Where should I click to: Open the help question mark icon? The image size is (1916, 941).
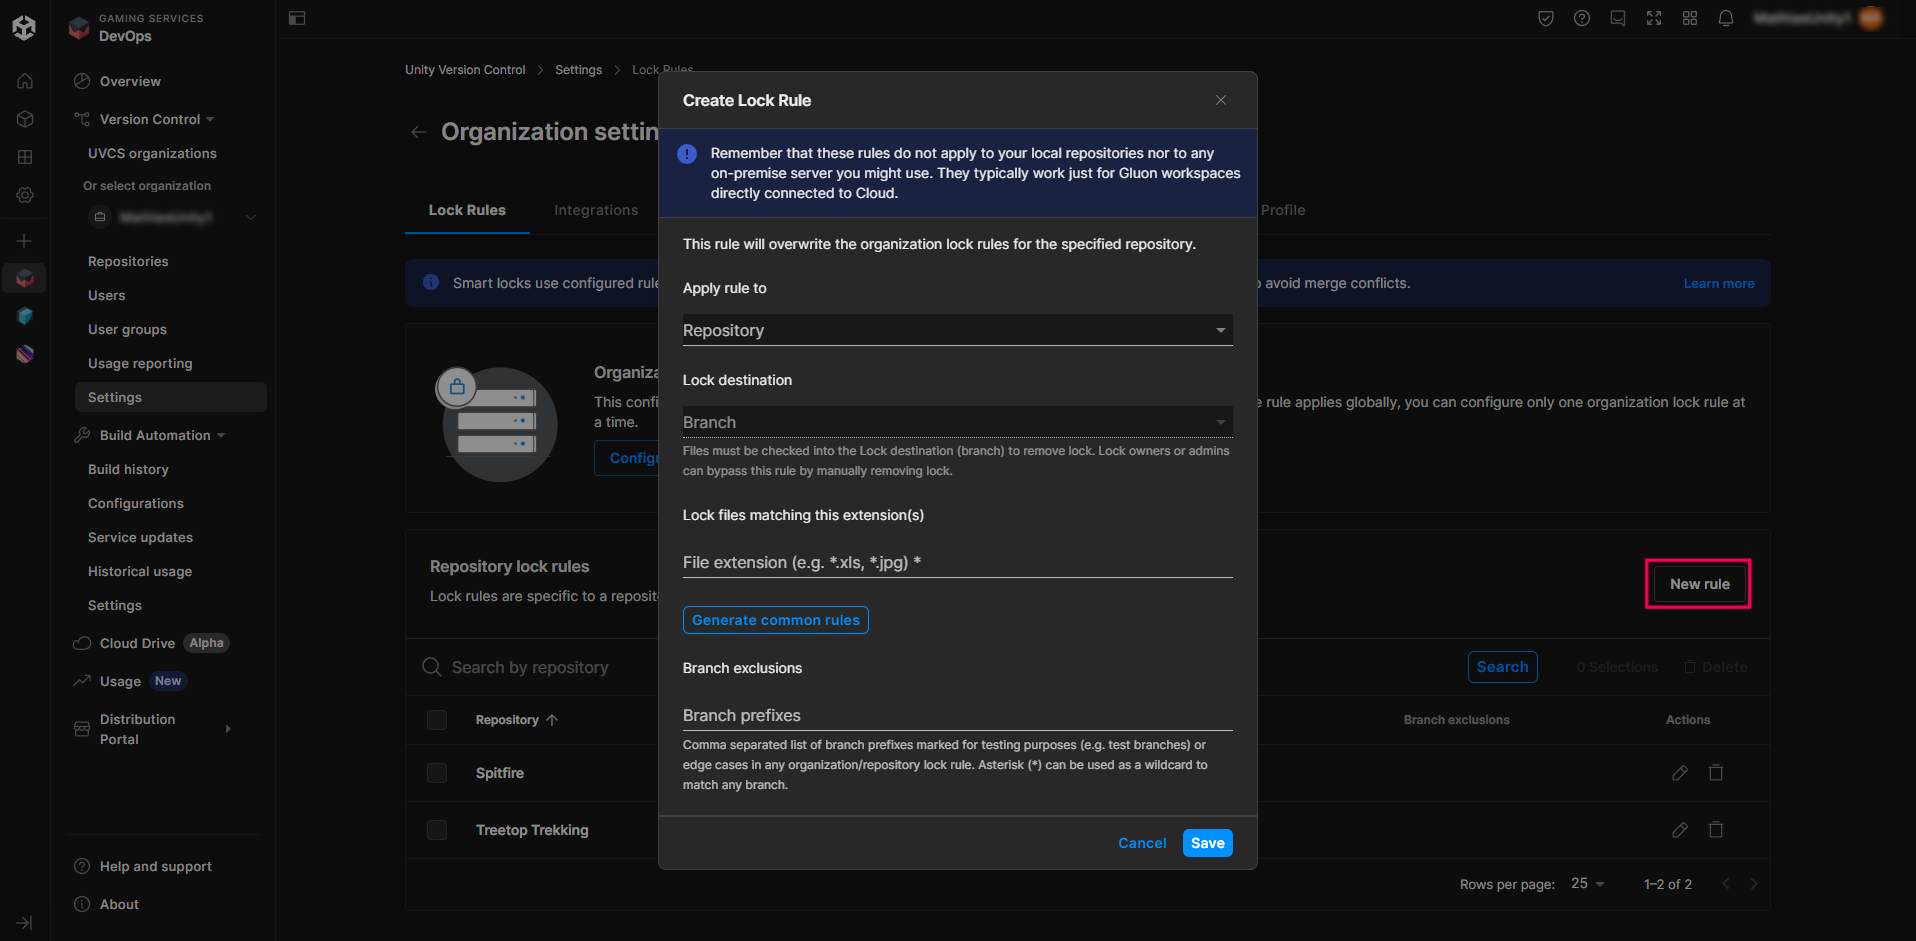pyautogui.click(x=1581, y=18)
